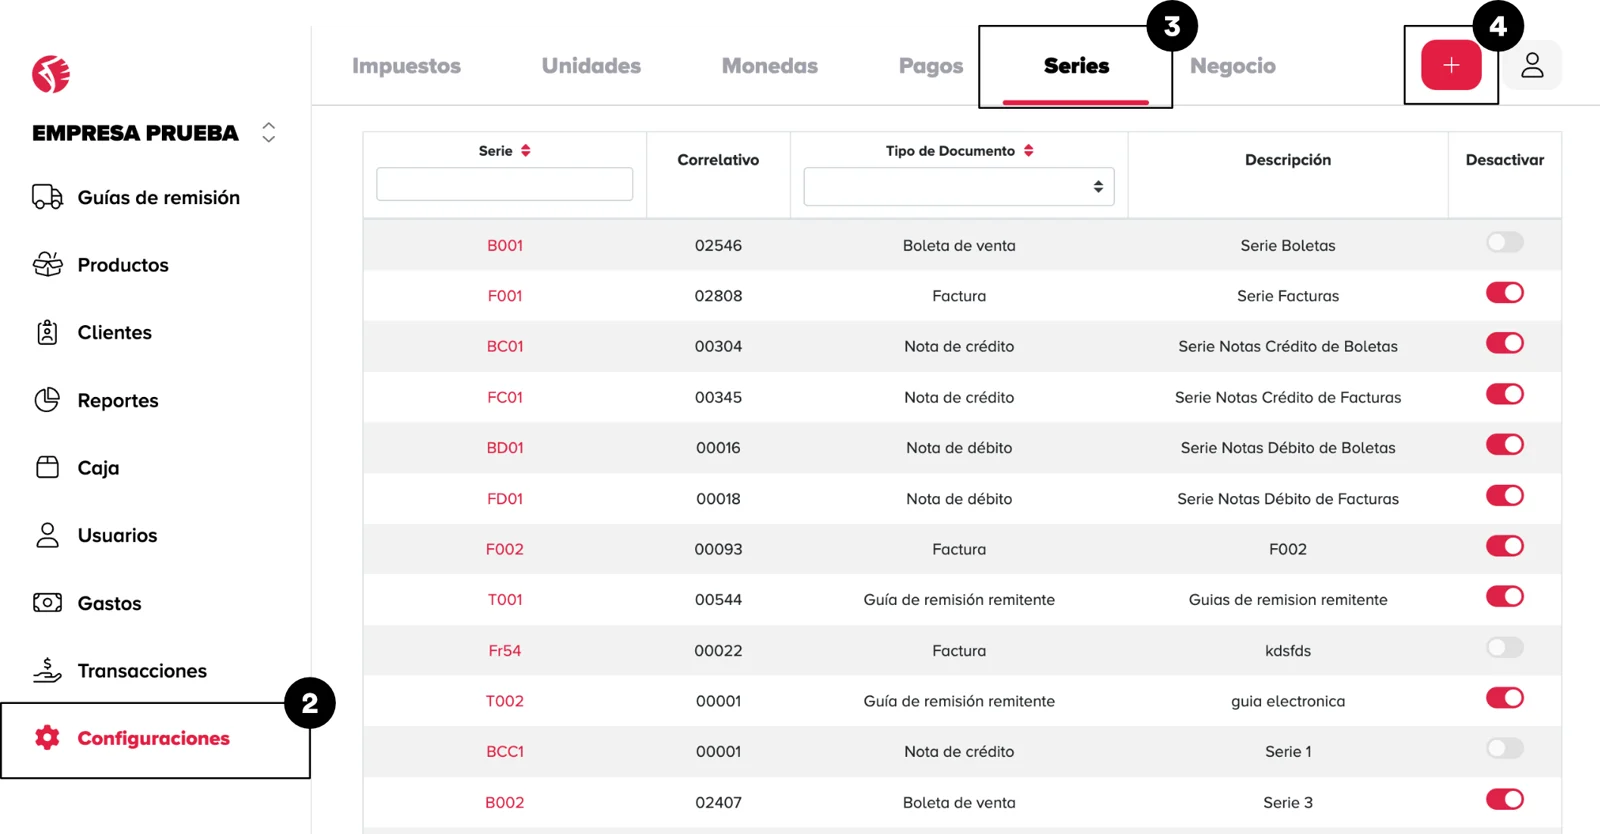Open Gastos money icon

coord(47,603)
